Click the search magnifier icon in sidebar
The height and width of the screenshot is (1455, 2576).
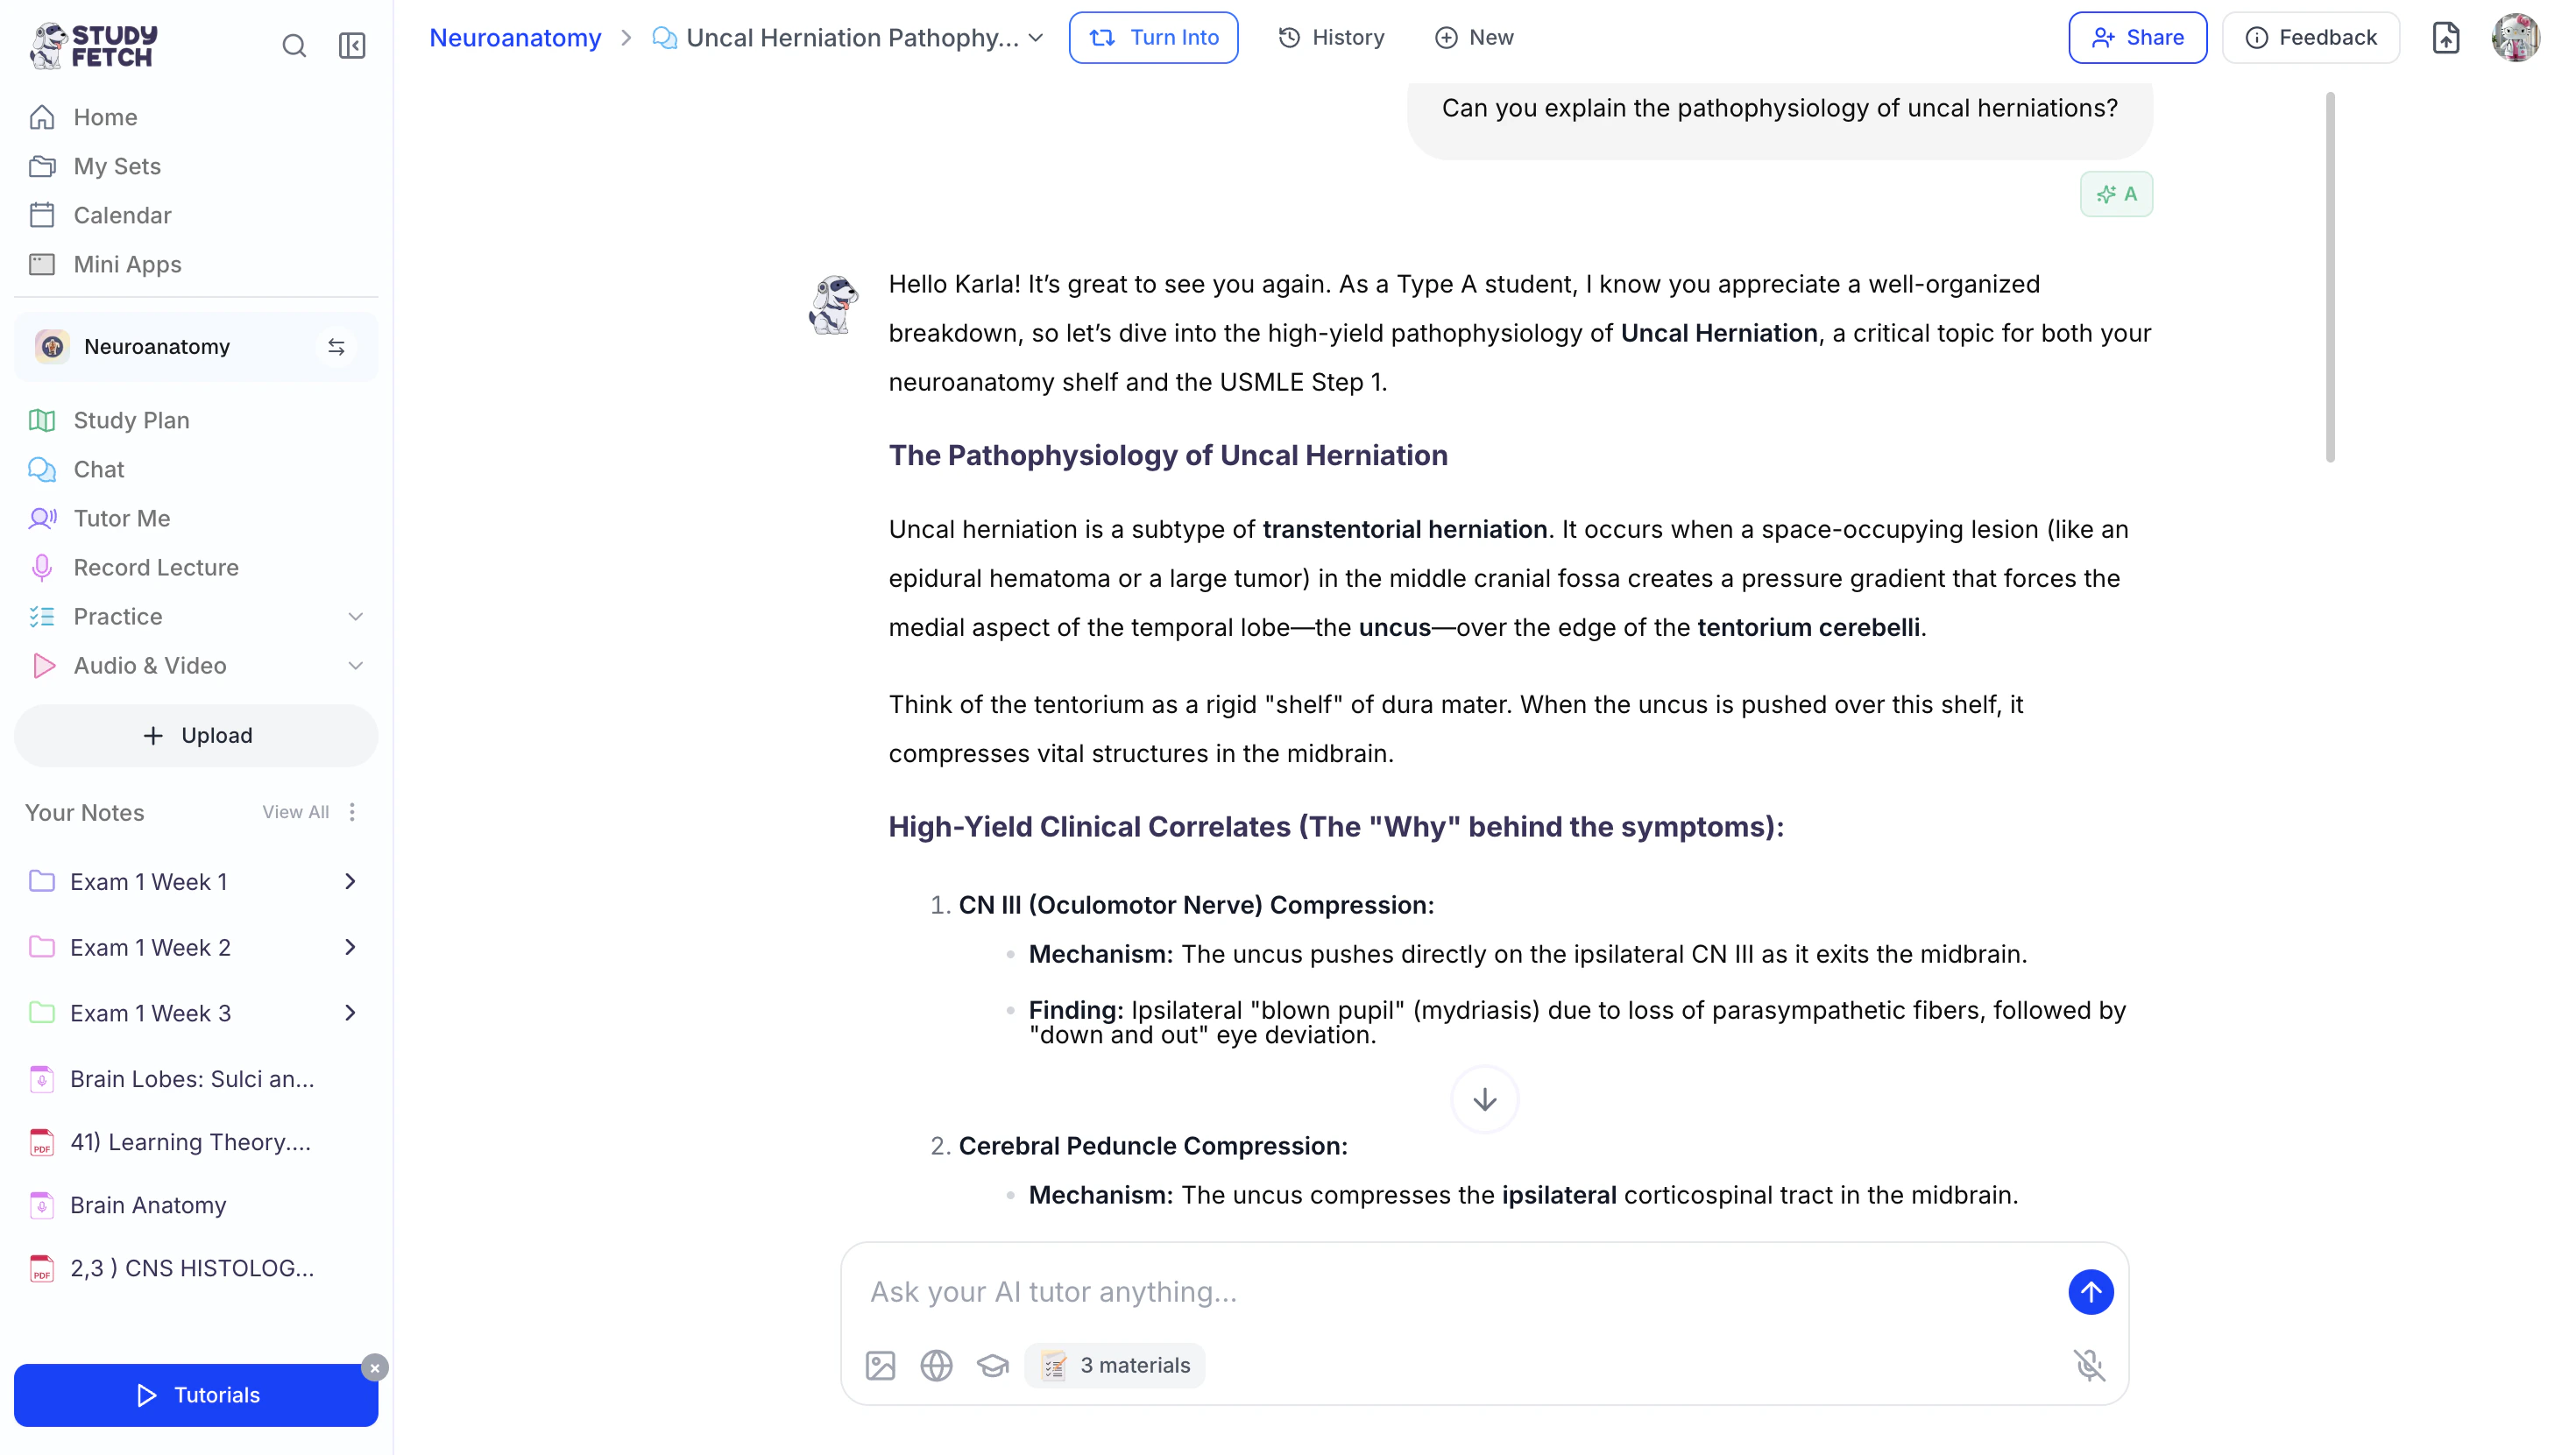294,45
